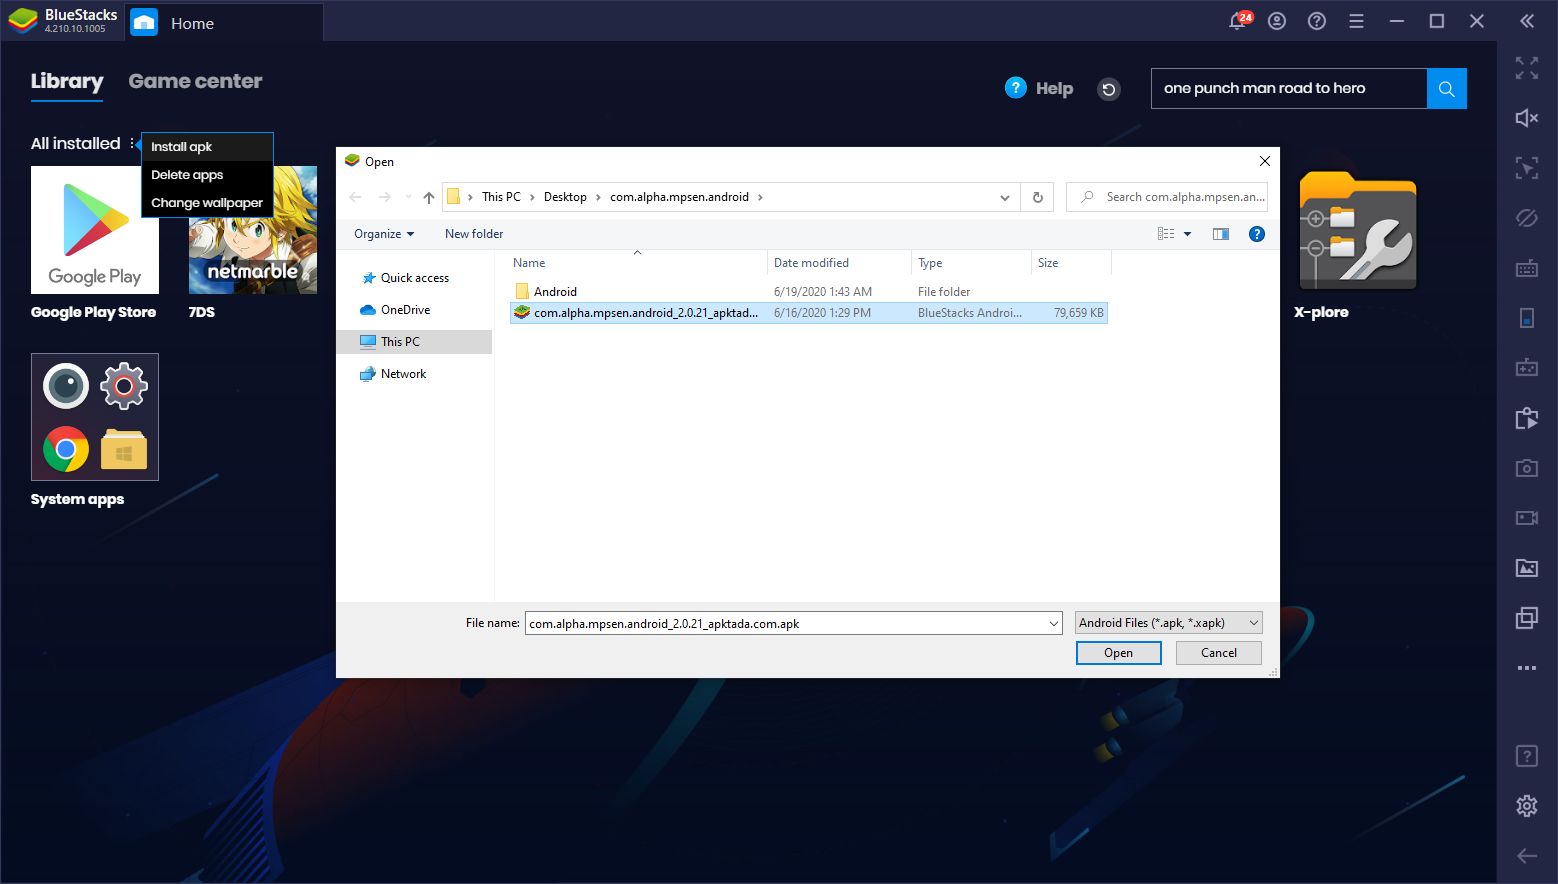Open sidebar help question icon
This screenshot has width=1558, height=884.
tap(1527, 755)
